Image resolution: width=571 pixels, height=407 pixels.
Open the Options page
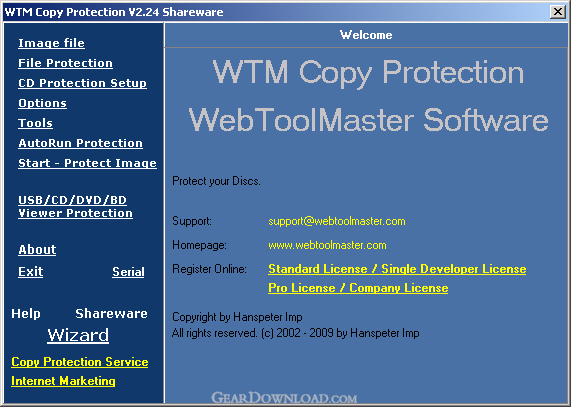click(x=43, y=103)
